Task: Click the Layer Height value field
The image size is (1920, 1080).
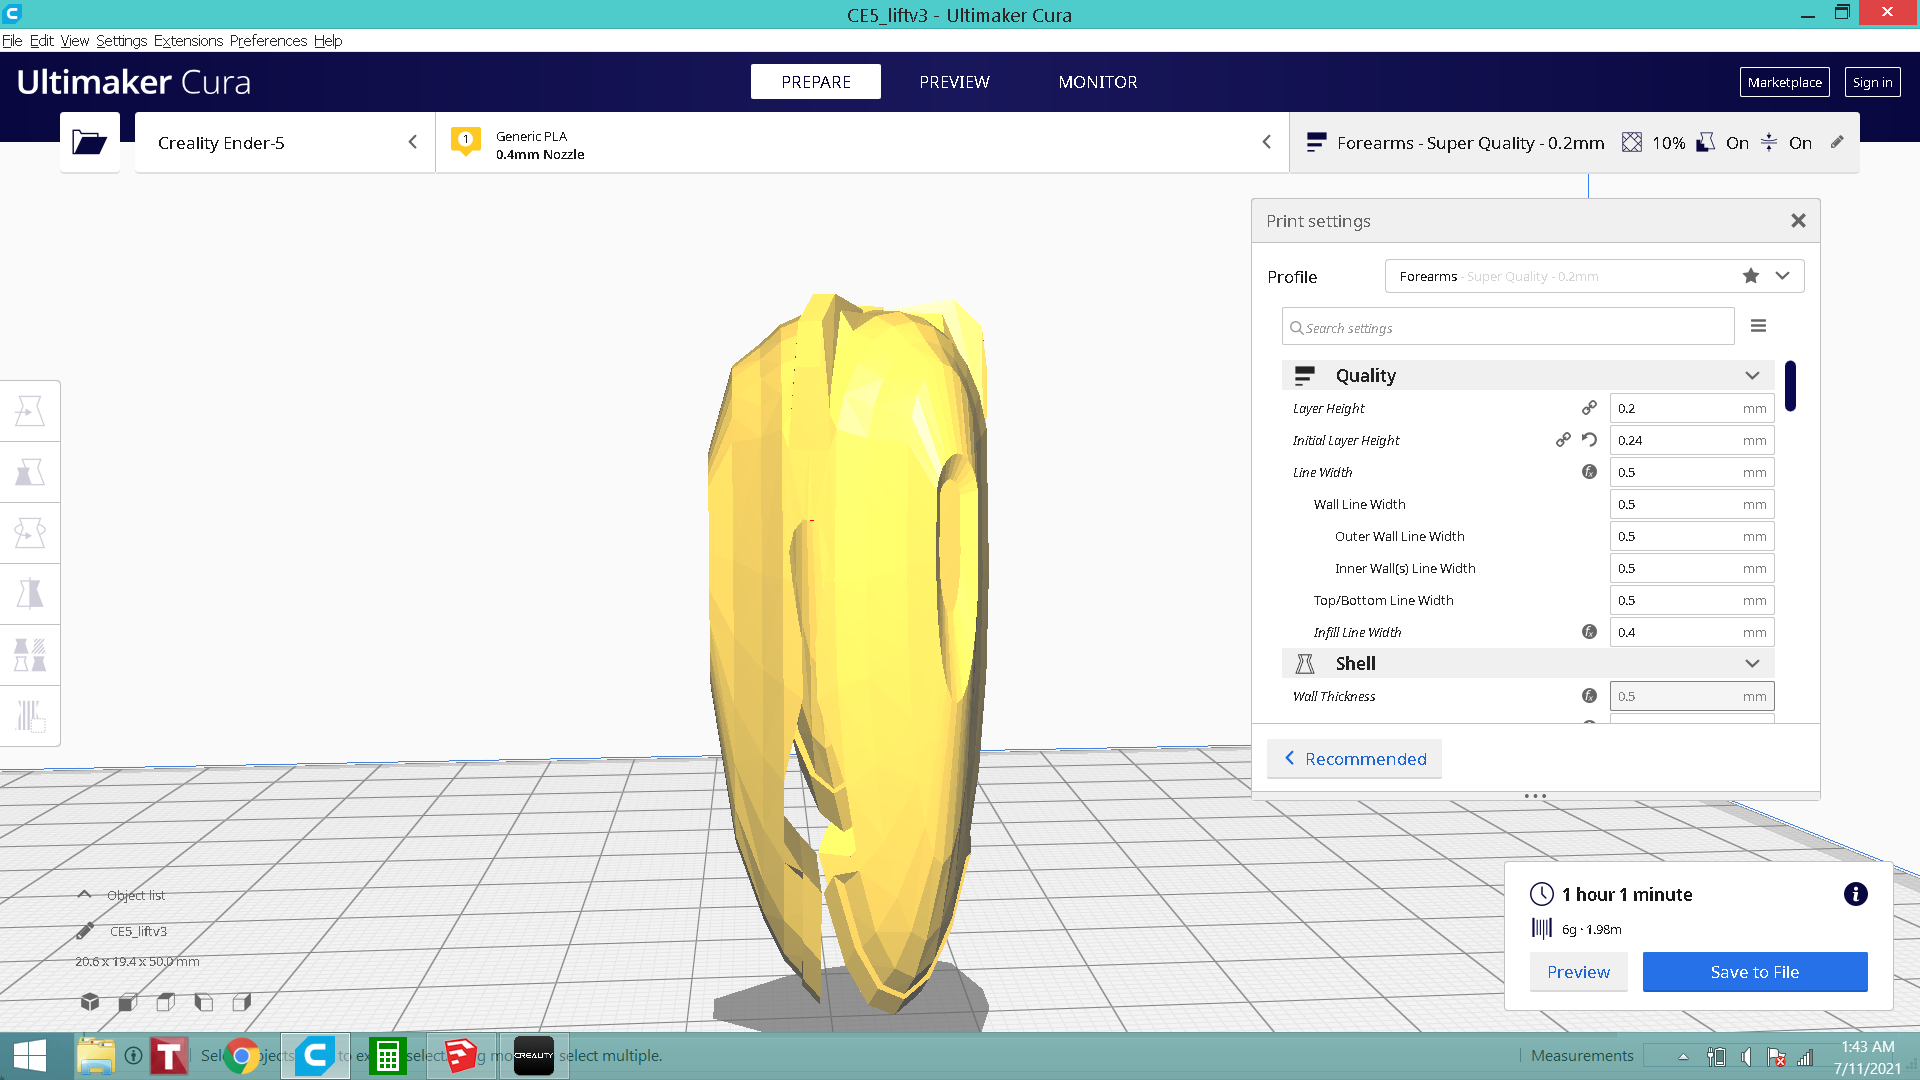Action: [1691, 408]
